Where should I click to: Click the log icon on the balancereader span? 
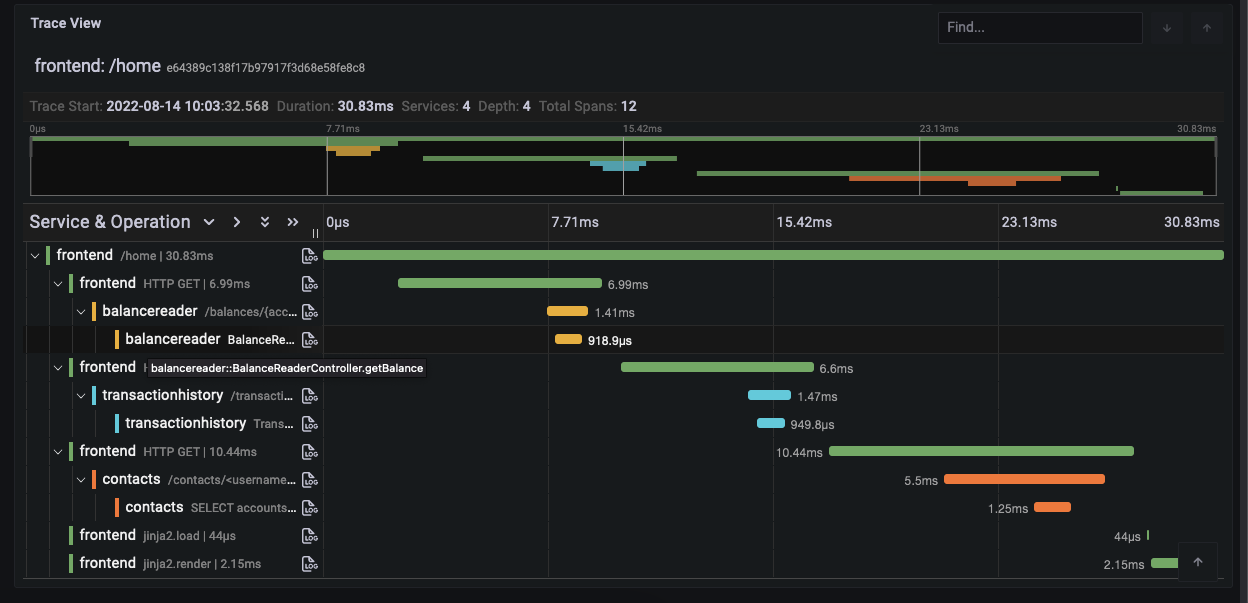310,311
